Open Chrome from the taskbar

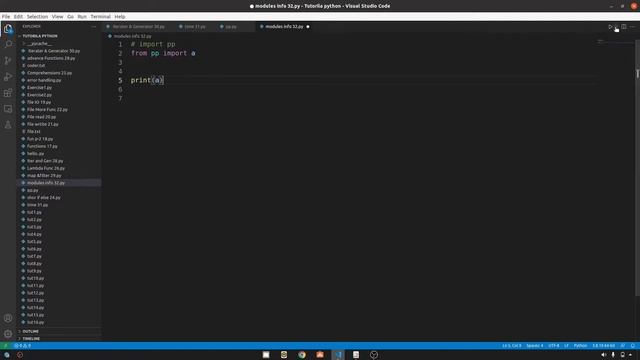[302, 355]
